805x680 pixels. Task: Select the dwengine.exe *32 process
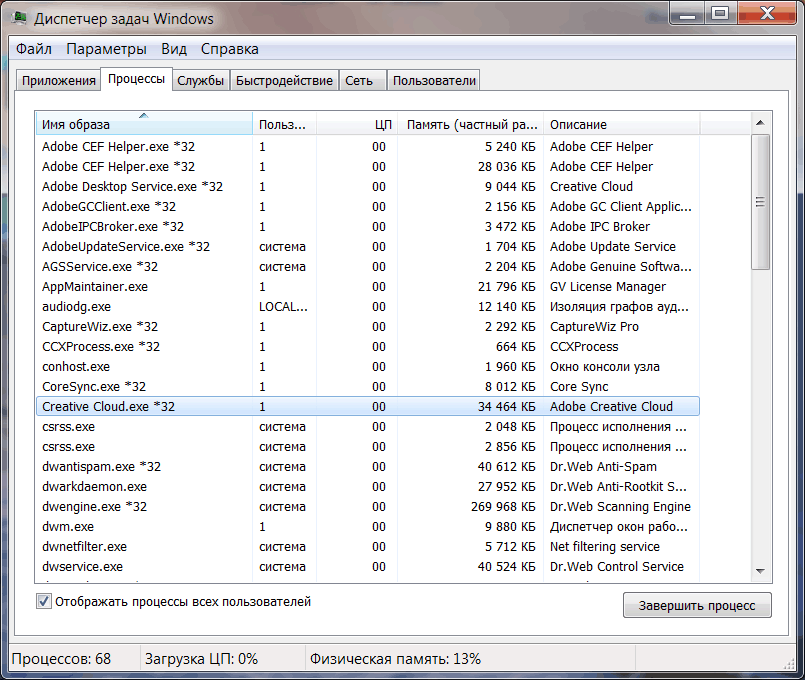(x=368, y=507)
